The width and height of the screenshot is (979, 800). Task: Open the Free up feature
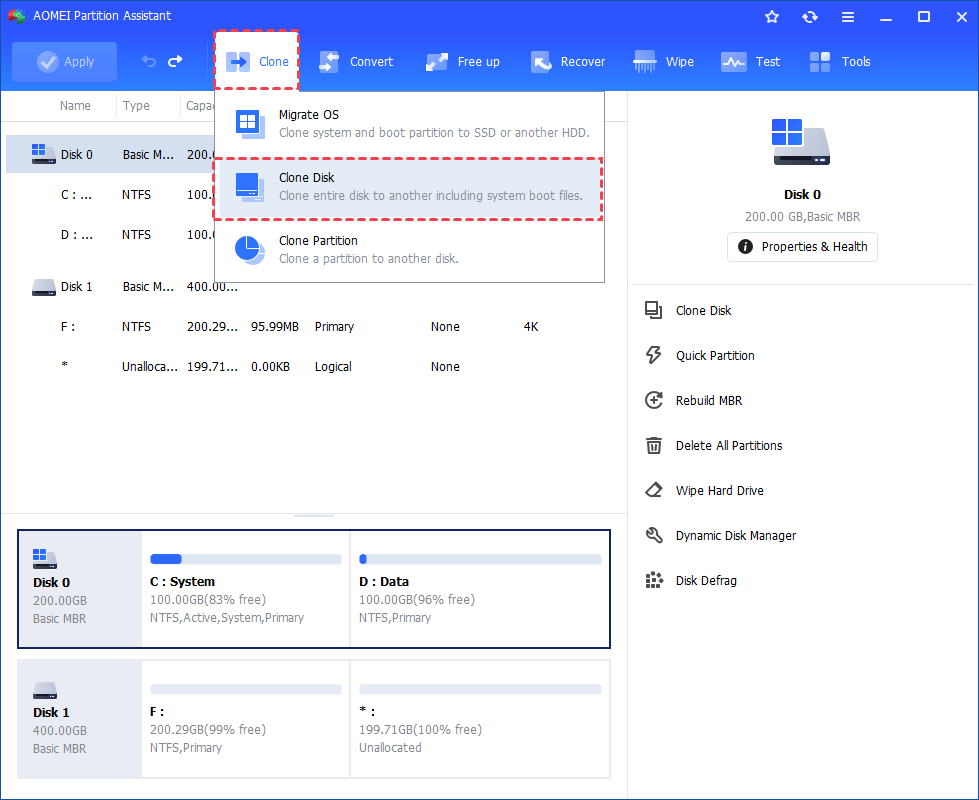tap(462, 61)
